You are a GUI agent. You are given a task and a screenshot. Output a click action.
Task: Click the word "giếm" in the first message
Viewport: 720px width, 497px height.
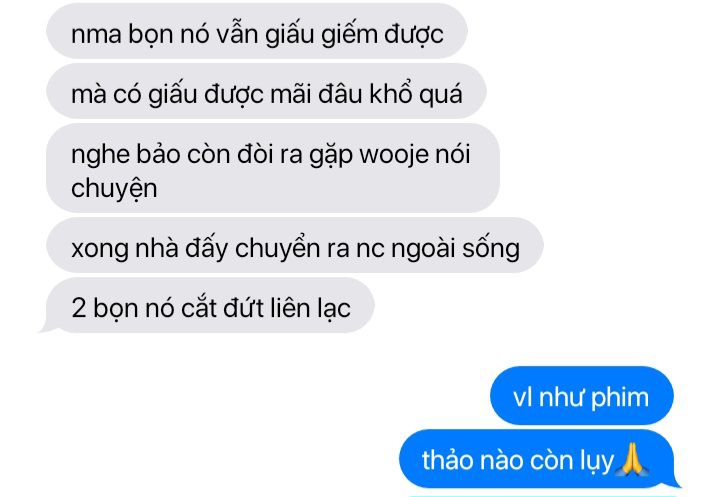[349, 35]
